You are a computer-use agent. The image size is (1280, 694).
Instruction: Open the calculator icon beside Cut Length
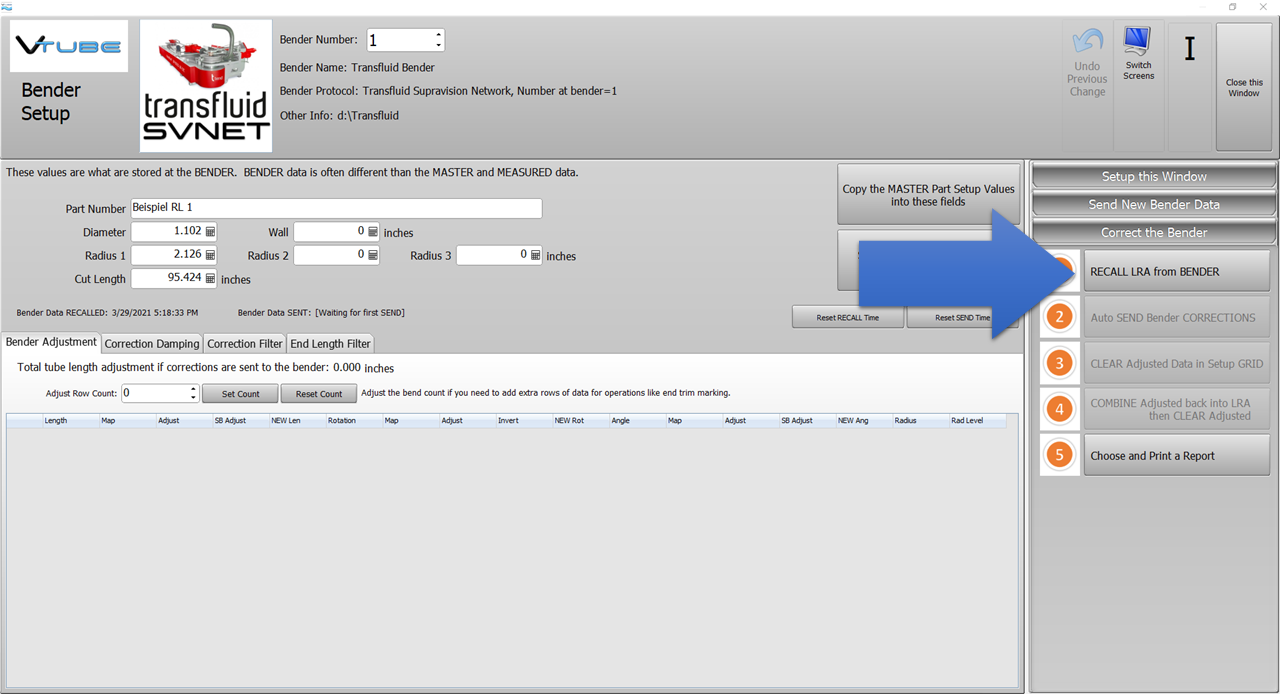tap(210, 279)
